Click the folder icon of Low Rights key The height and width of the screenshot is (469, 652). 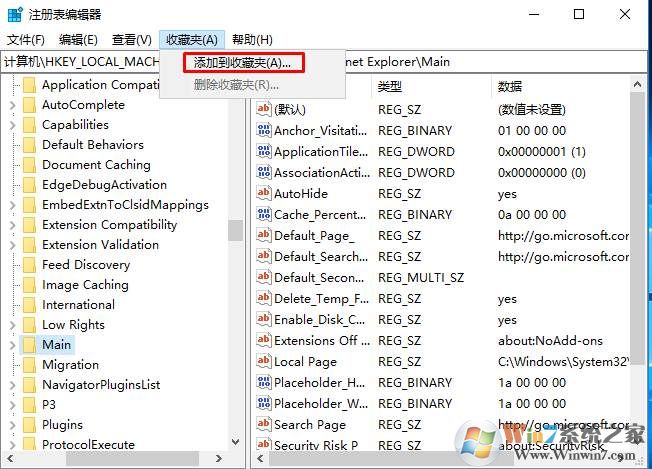pyautogui.click(x=30, y=325)
